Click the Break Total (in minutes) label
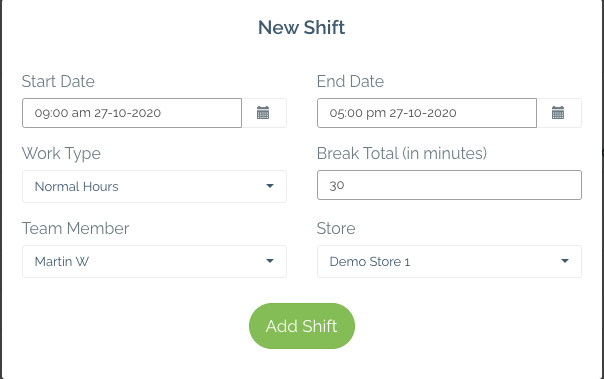This screenshot has height=379, width=604. pos(402,153)
